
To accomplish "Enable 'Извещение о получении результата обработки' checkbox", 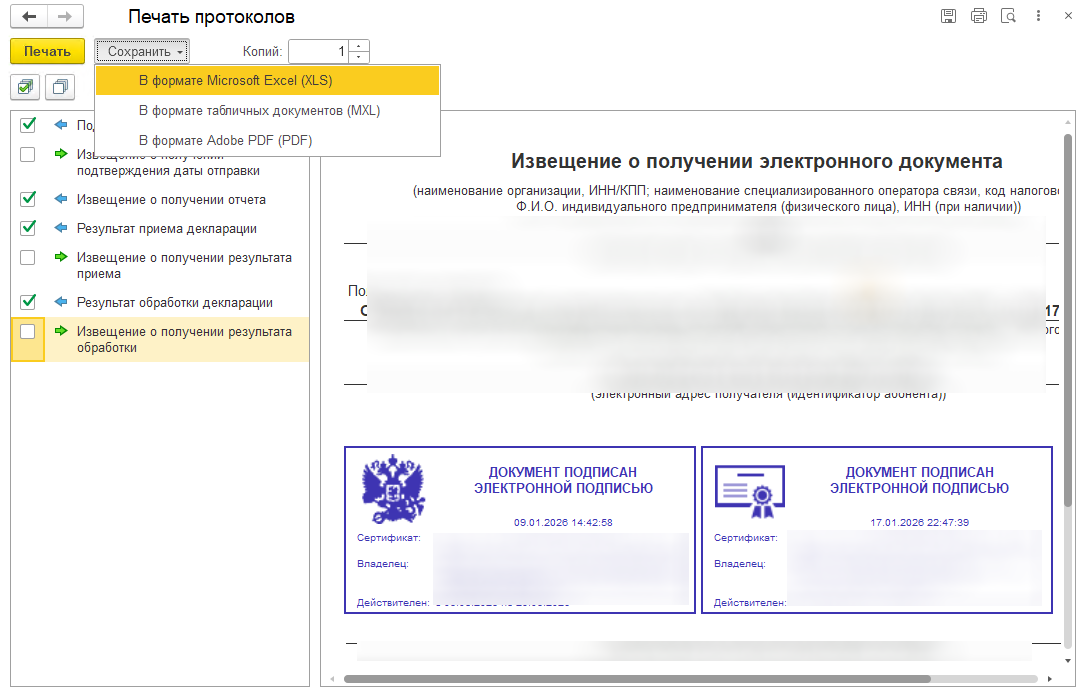I will tap(28, 332).
